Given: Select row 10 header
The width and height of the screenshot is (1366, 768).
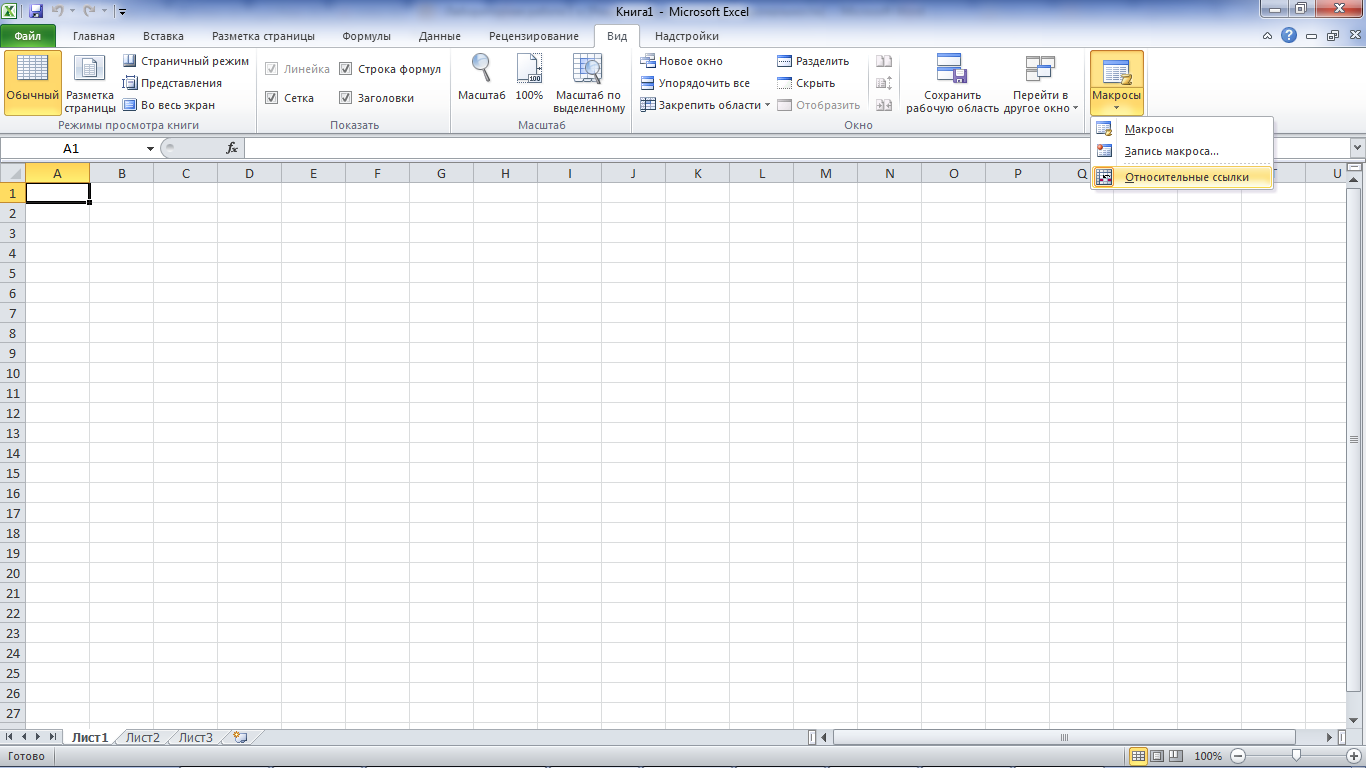Looking at the screenshot, I should pos(12,373).
